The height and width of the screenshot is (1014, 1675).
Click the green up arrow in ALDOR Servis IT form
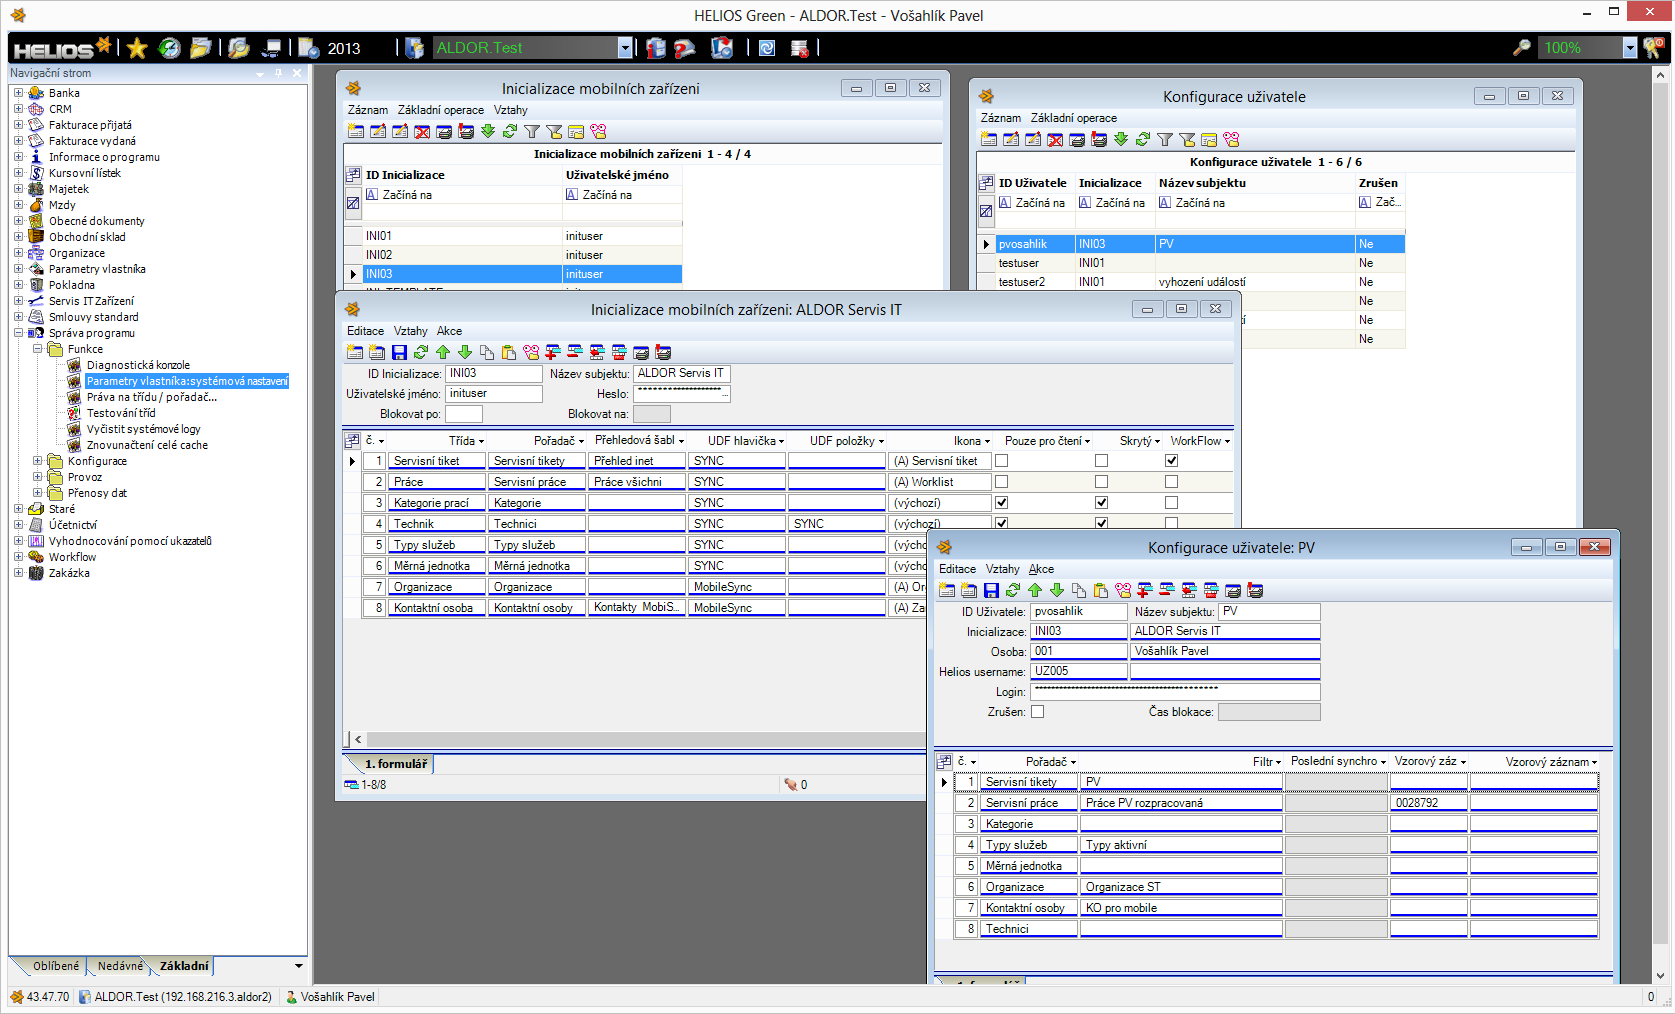[443, 352]
